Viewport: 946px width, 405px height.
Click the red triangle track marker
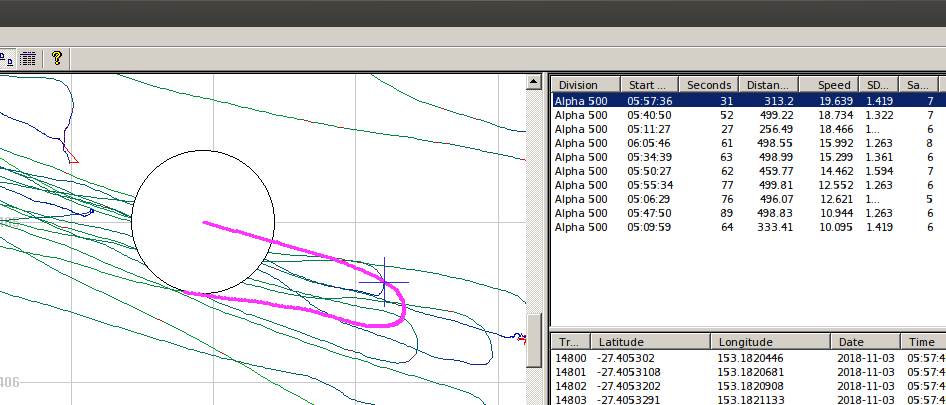pos(71,156)
